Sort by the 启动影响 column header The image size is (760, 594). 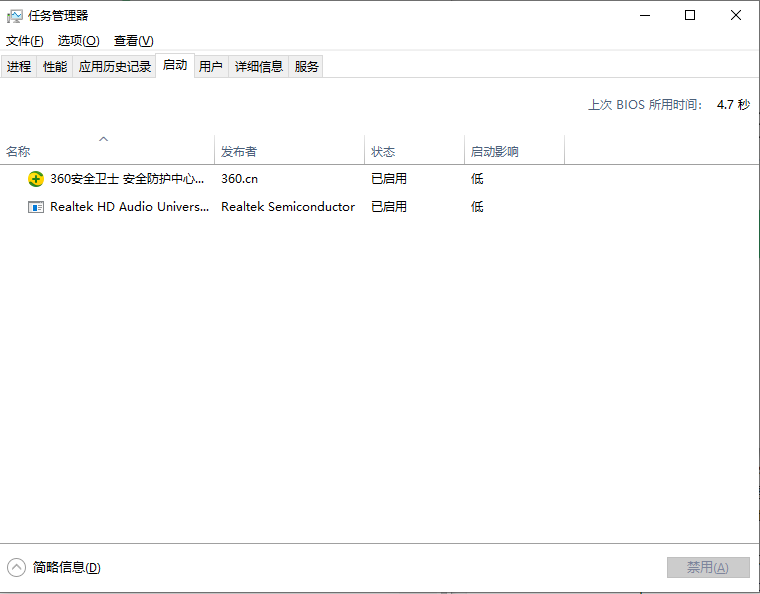tap(514, 150)
